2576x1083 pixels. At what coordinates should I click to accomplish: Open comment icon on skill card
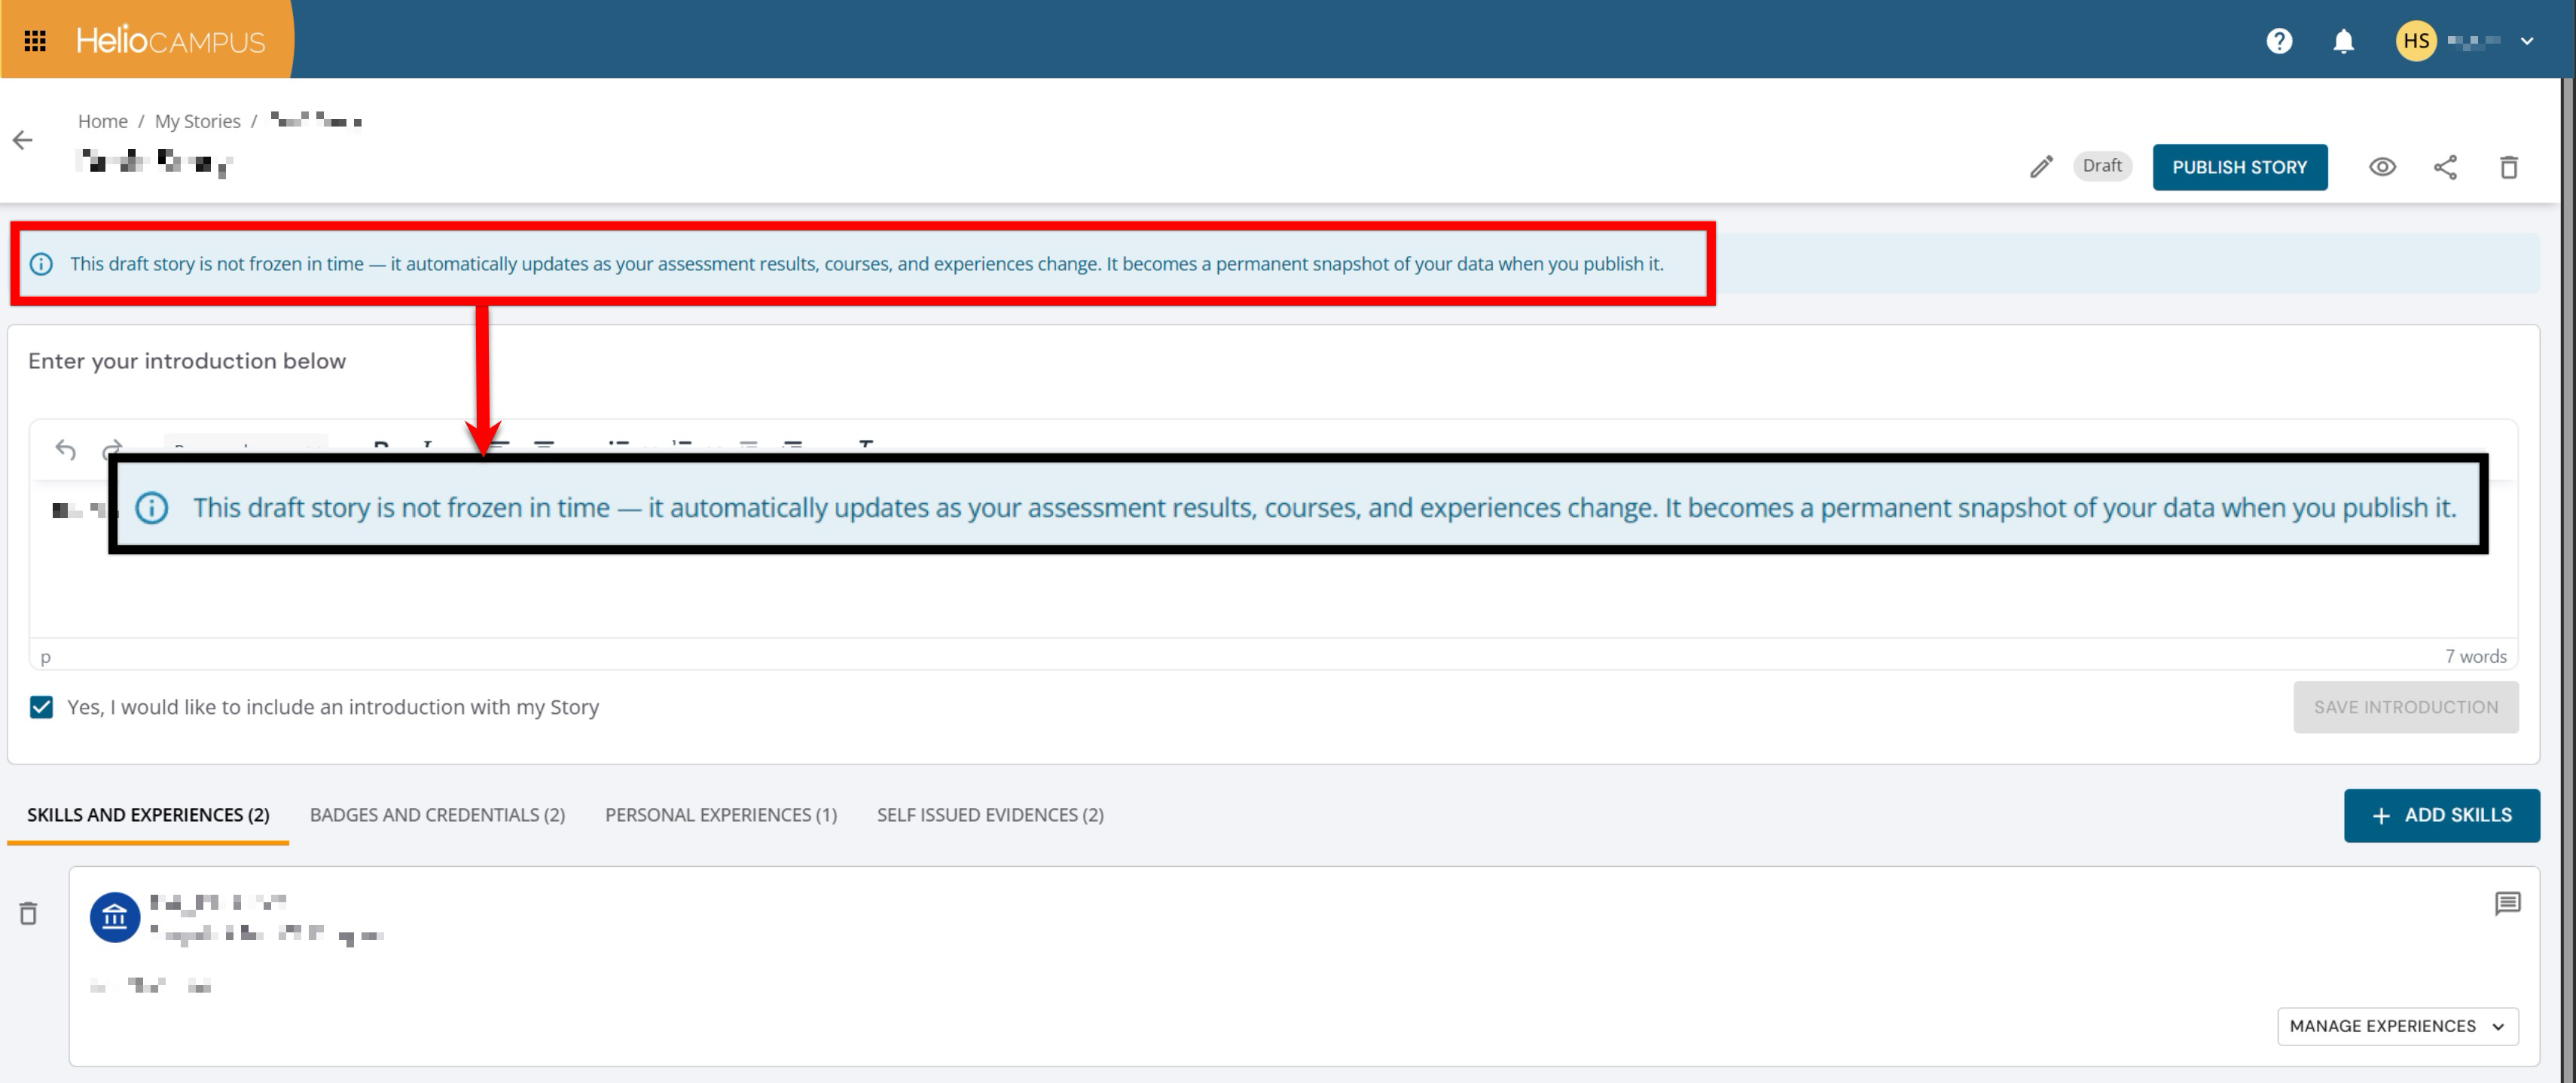[2507, 904]
